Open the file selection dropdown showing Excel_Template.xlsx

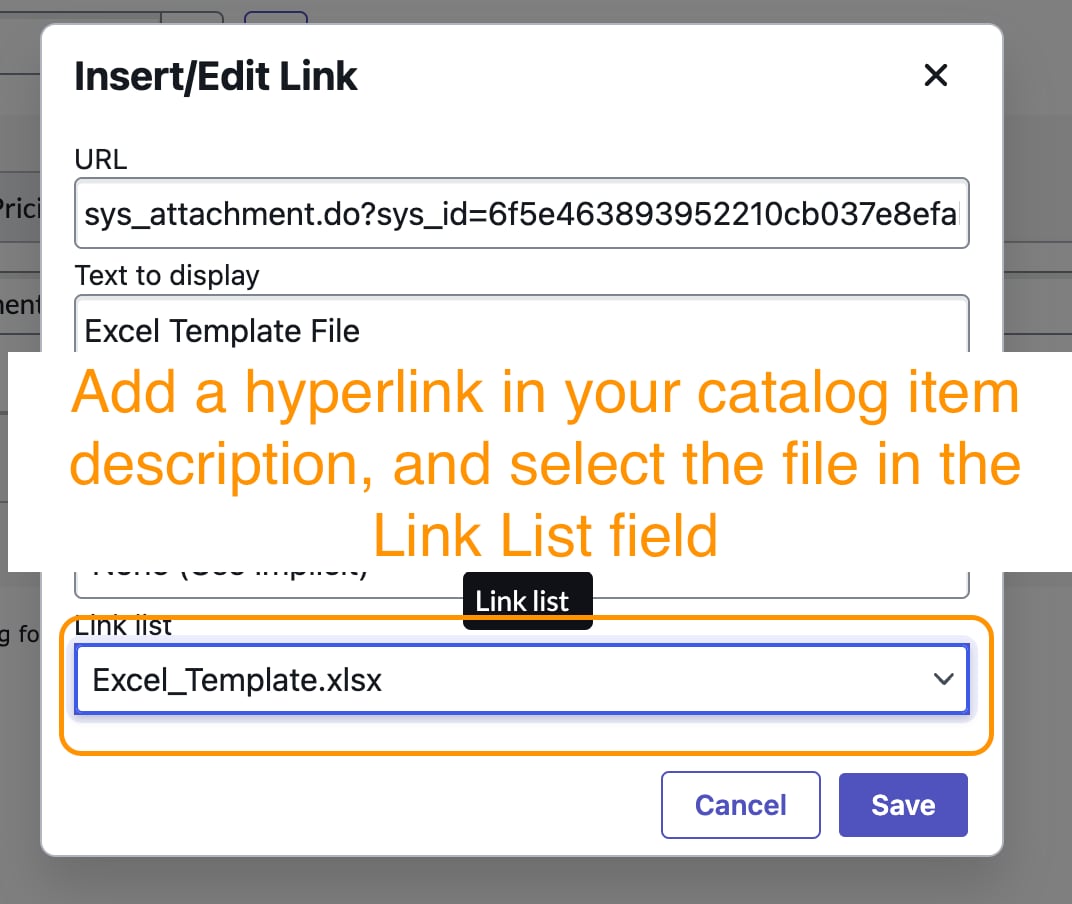(521, 679)
